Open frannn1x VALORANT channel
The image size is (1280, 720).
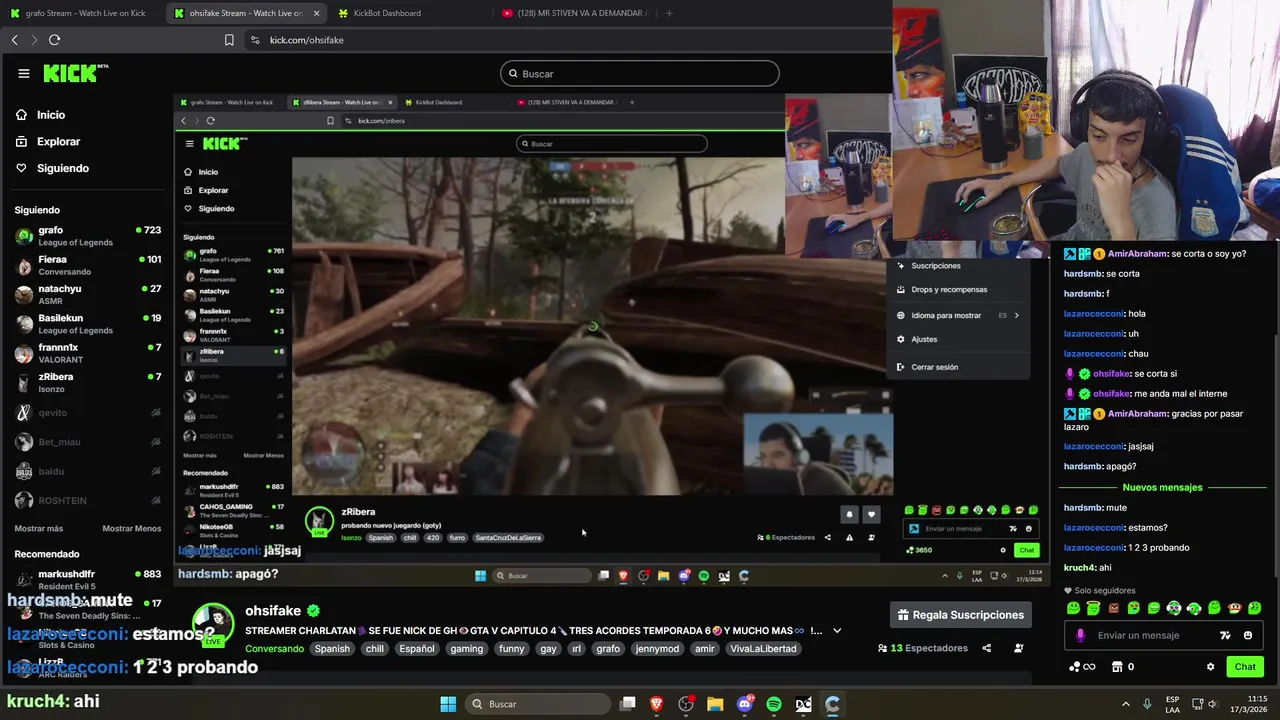pos(88,353)
